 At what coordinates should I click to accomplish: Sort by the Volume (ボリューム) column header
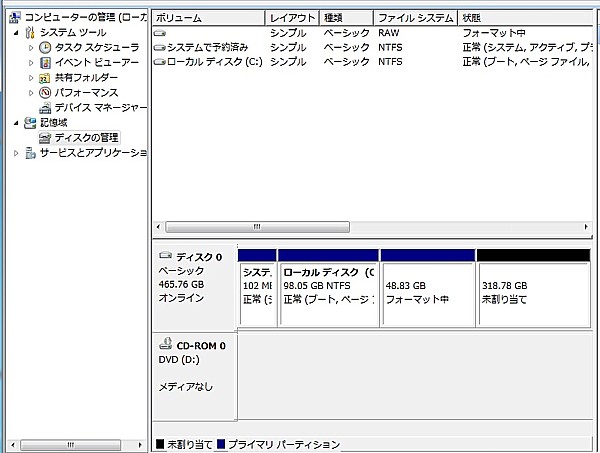click(208, 18)
